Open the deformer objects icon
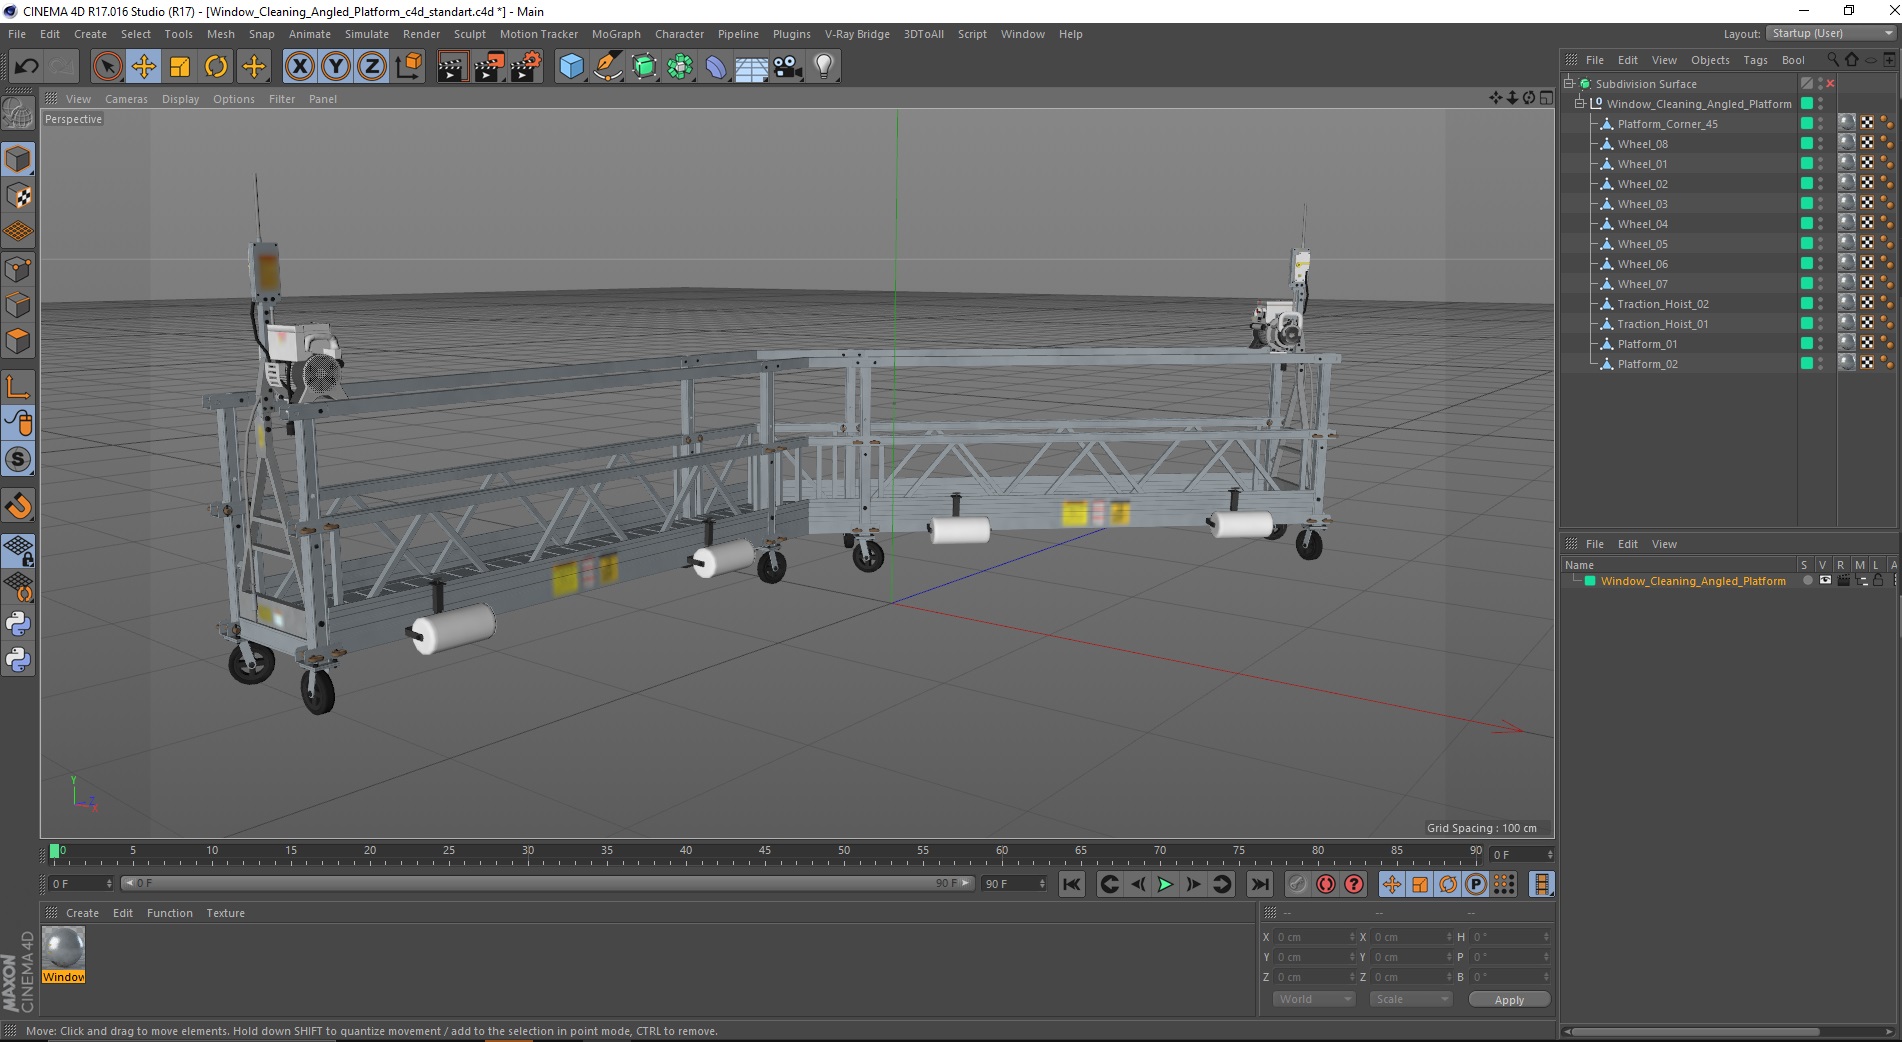 click(716, 67)
